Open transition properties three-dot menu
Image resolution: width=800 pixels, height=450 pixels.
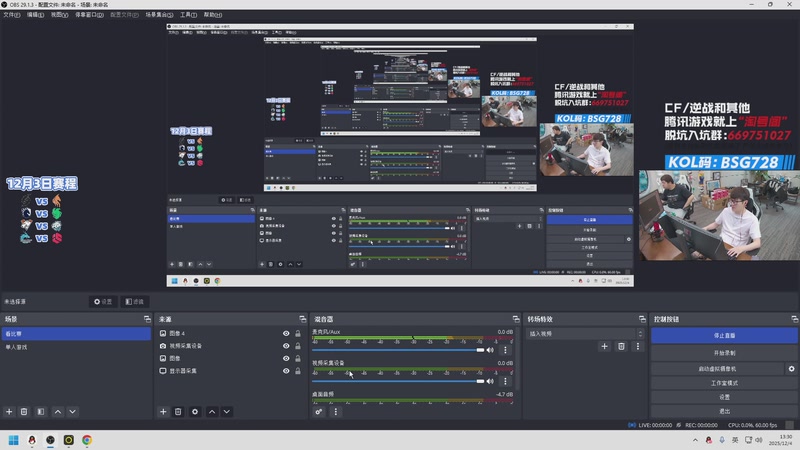(638, 346)
